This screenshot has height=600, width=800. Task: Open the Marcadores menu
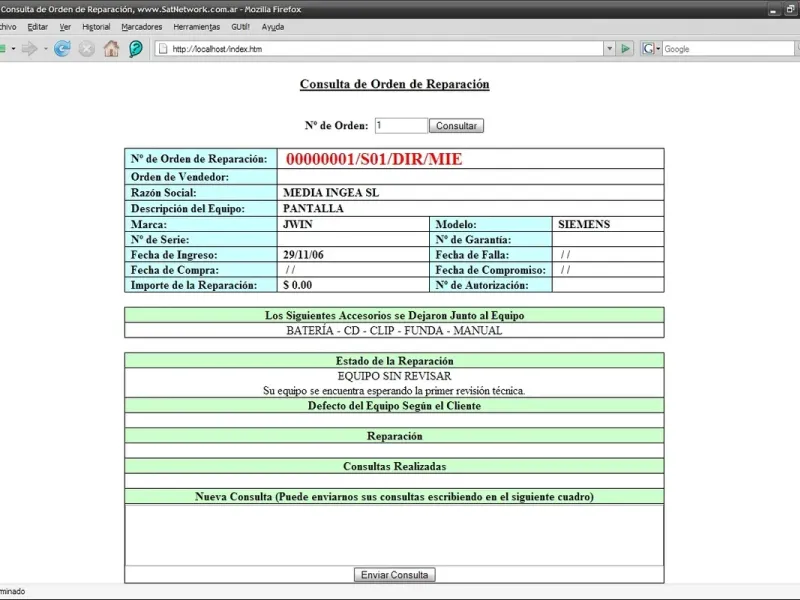point(141,27)
